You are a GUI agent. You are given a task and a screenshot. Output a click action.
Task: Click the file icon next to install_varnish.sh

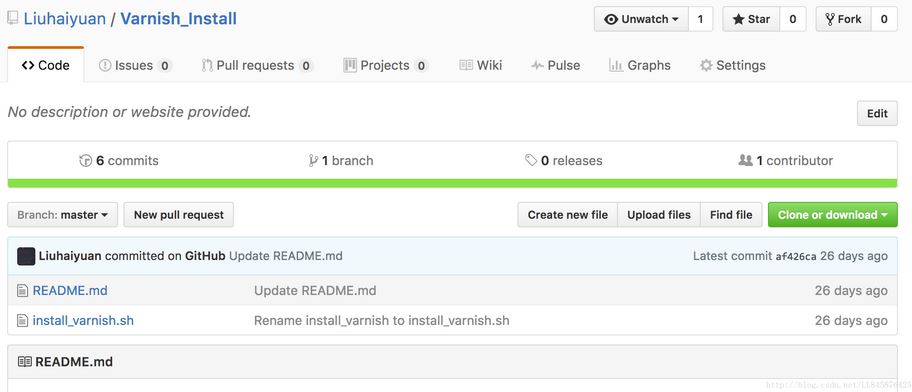[x=22, y=320]
